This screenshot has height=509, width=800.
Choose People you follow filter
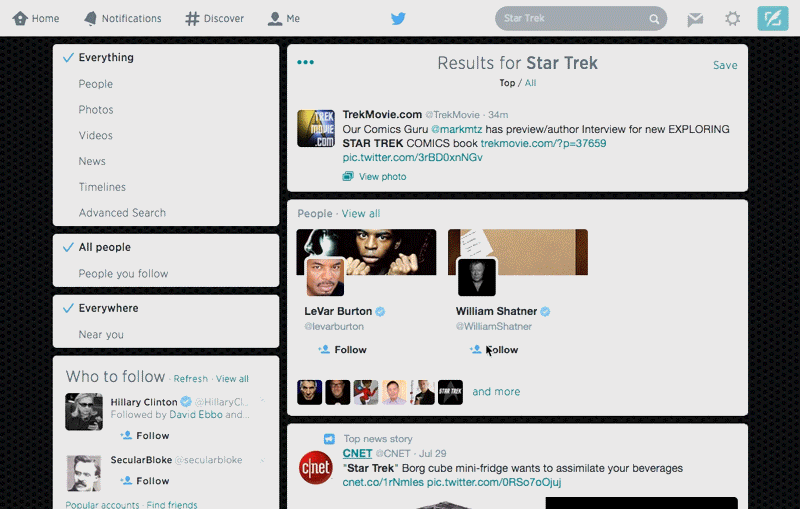point(123,273)
